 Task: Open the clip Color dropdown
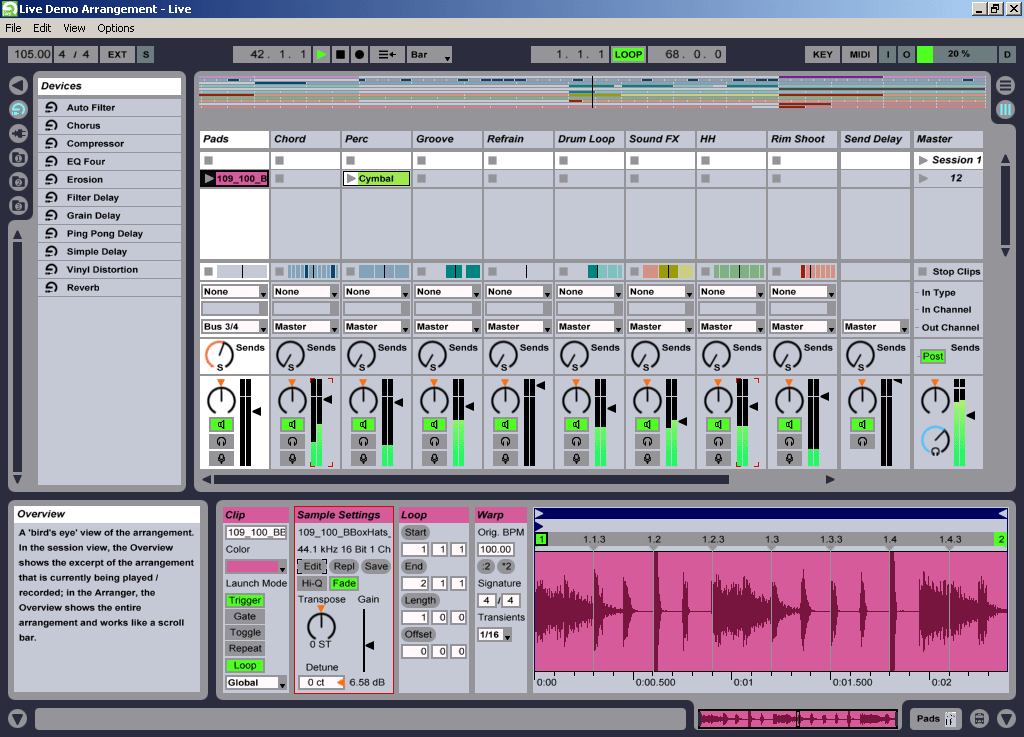(x=256, y=566)
